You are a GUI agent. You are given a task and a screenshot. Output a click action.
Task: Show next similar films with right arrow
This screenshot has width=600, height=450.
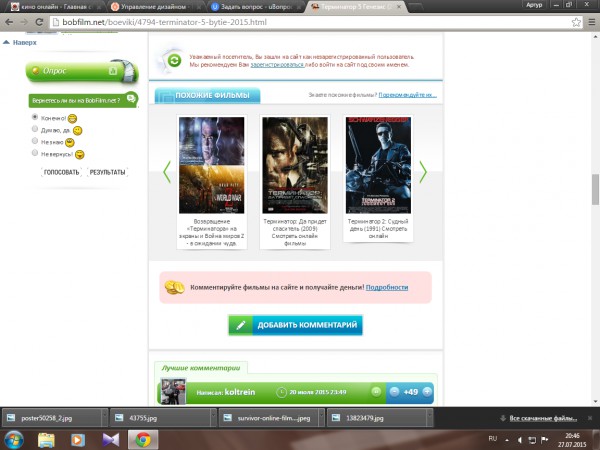[x=423, y=172]
